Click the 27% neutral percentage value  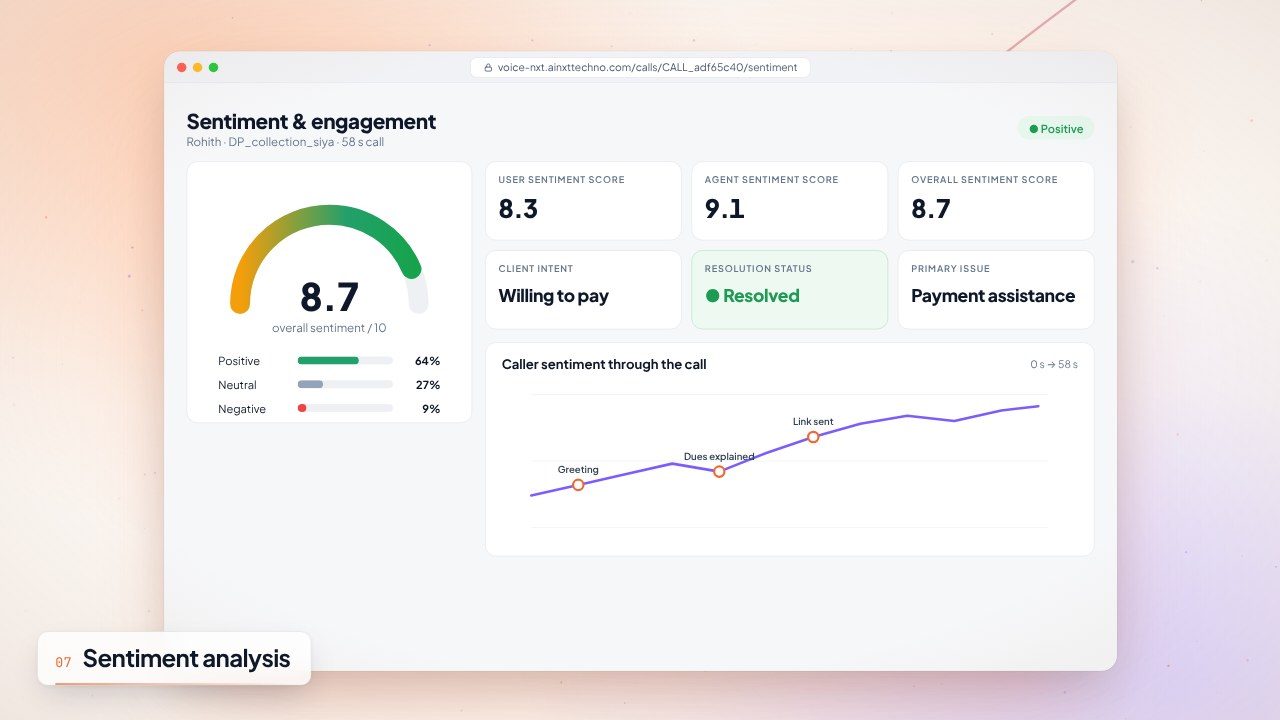tap(427, 385)
